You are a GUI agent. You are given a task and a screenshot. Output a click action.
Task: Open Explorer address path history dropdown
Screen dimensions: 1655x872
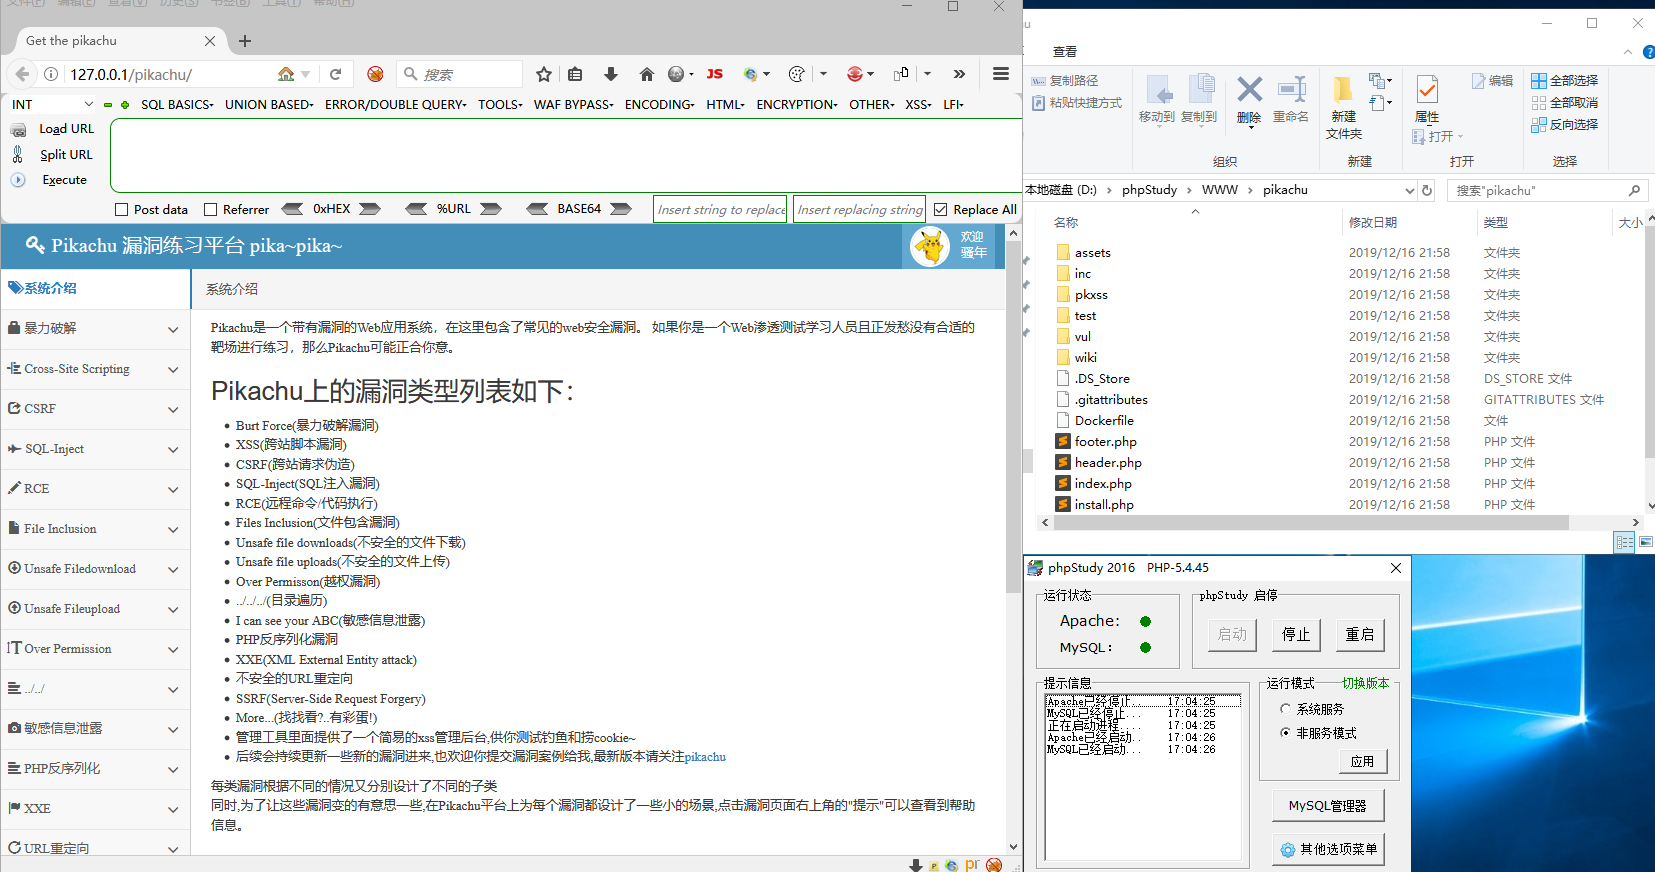[x=1410, y=190]
